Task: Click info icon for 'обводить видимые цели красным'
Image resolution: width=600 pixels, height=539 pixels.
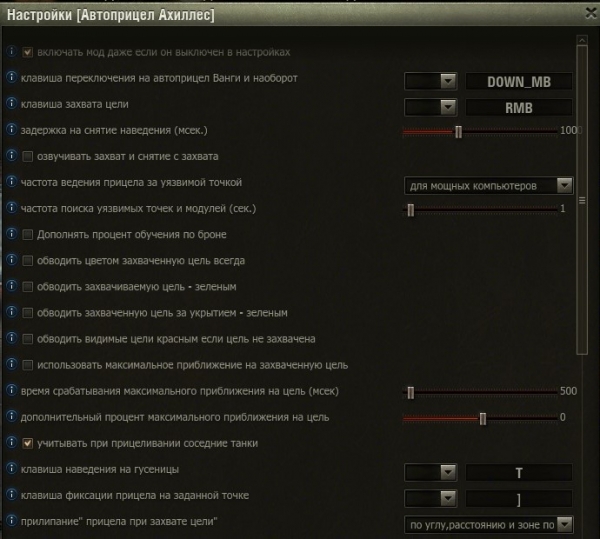Action: [11, 338]
